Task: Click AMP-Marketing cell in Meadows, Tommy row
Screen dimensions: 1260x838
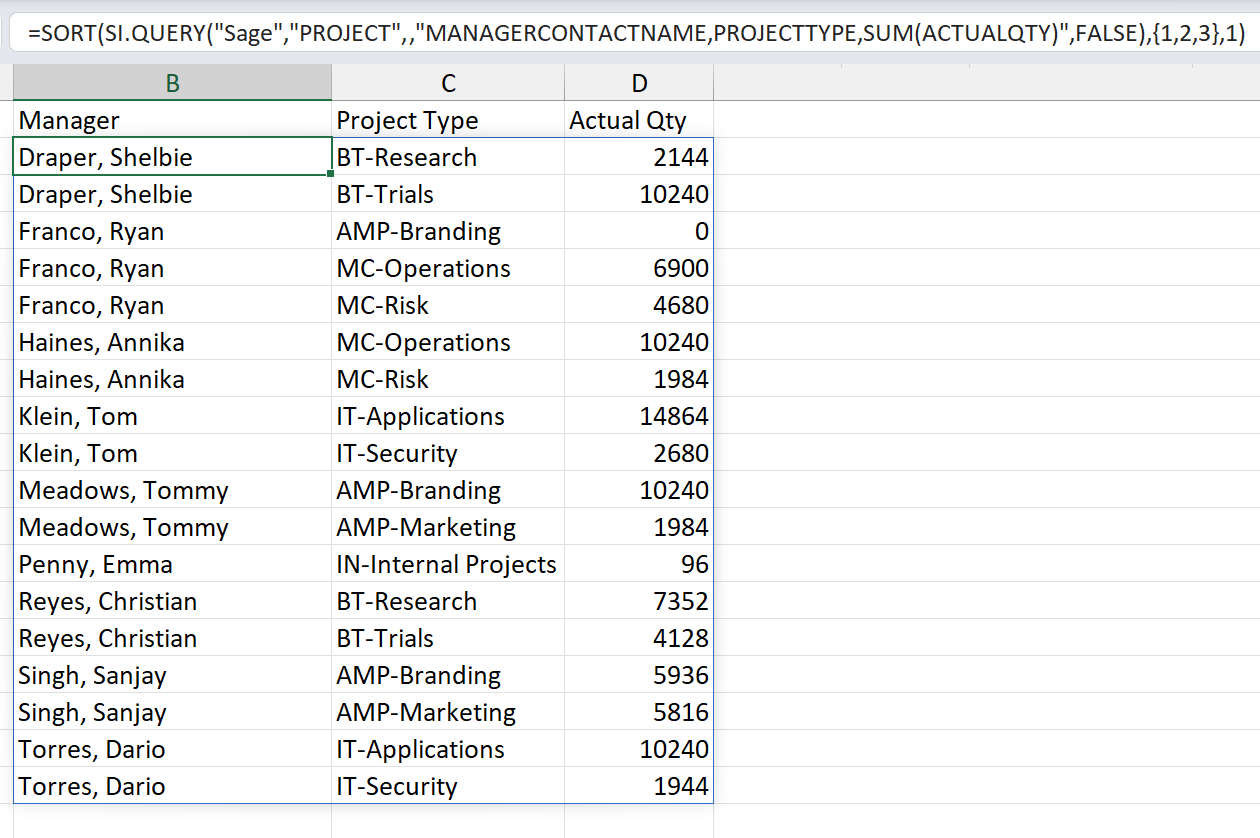Action: [448, 527]
